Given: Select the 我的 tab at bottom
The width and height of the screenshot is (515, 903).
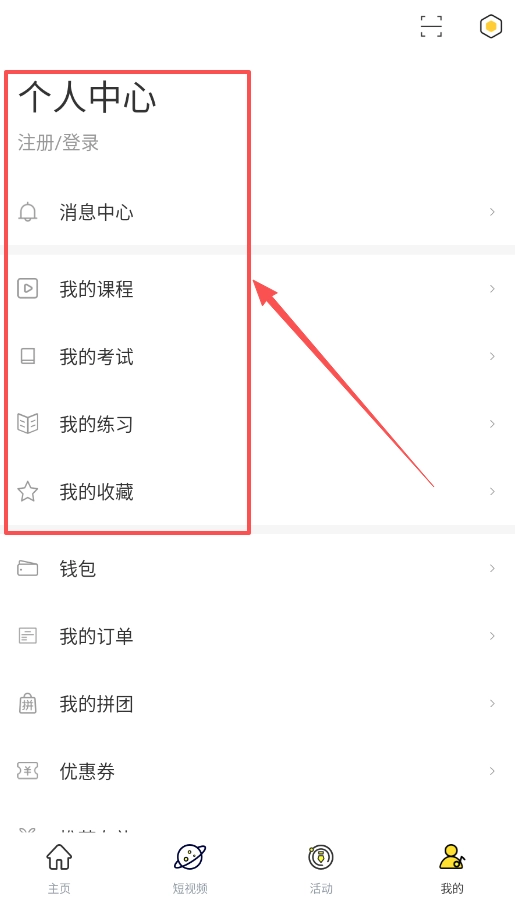Looking at the screenshot, I should pos(452,869).
